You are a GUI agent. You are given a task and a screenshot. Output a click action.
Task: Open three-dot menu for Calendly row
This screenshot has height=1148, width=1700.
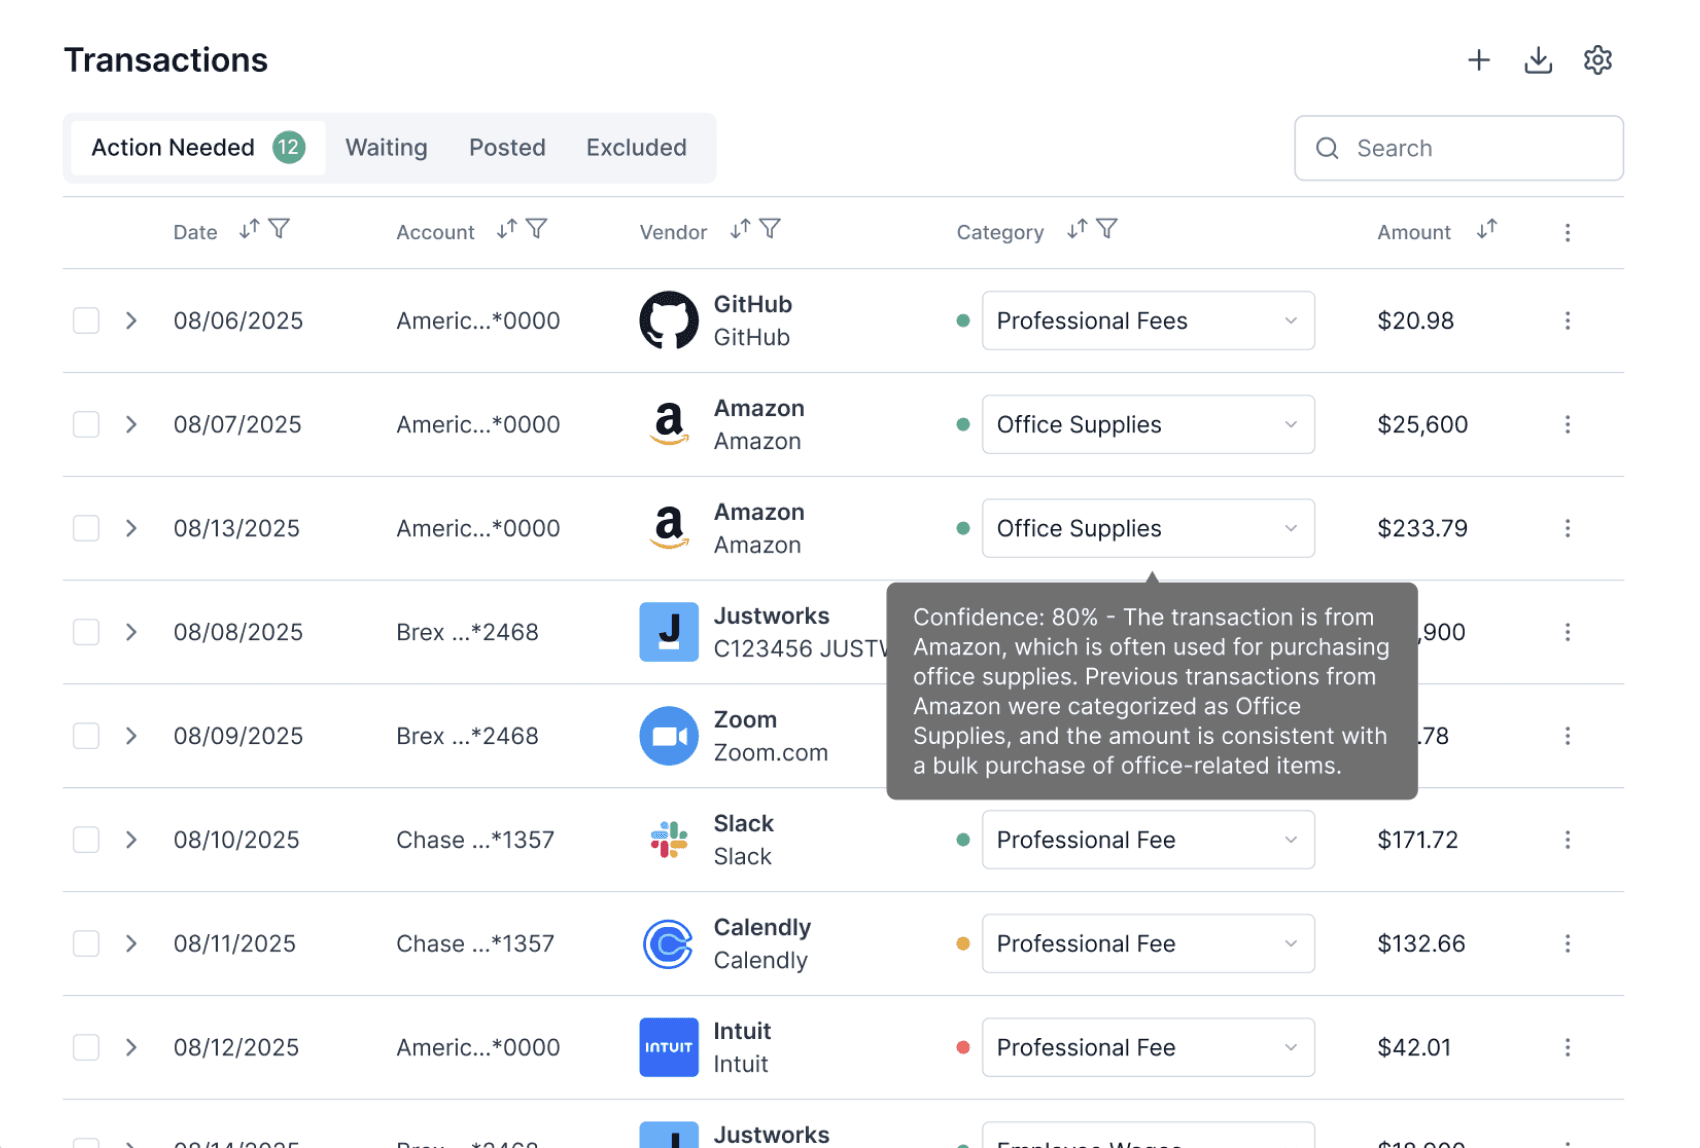point(1567,944)
